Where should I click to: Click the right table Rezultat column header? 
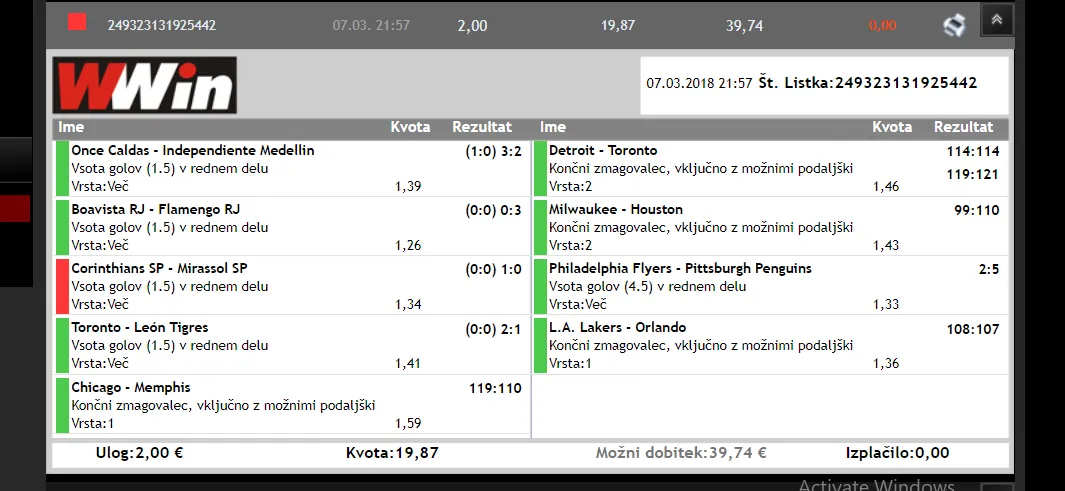point(963,127)
